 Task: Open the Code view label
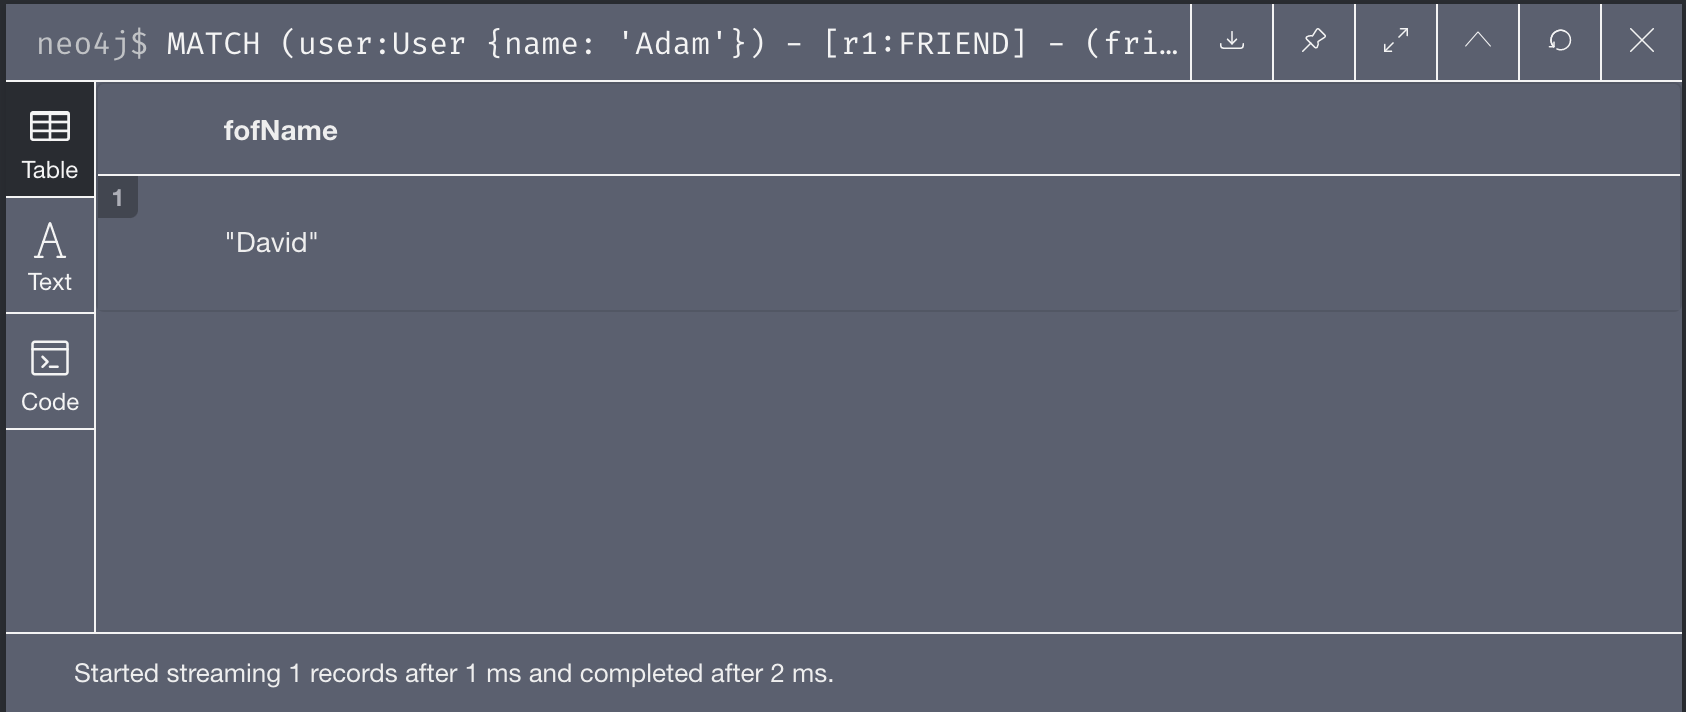coord(50,402)
